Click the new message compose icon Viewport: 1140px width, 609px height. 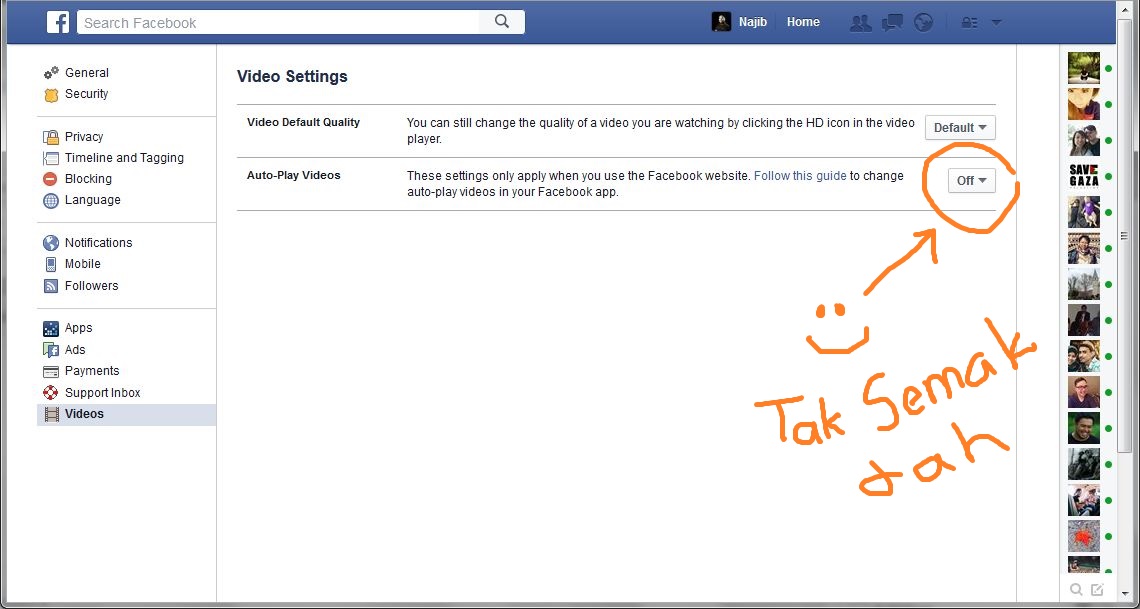pyautogui.click(x=1097, y=589)
